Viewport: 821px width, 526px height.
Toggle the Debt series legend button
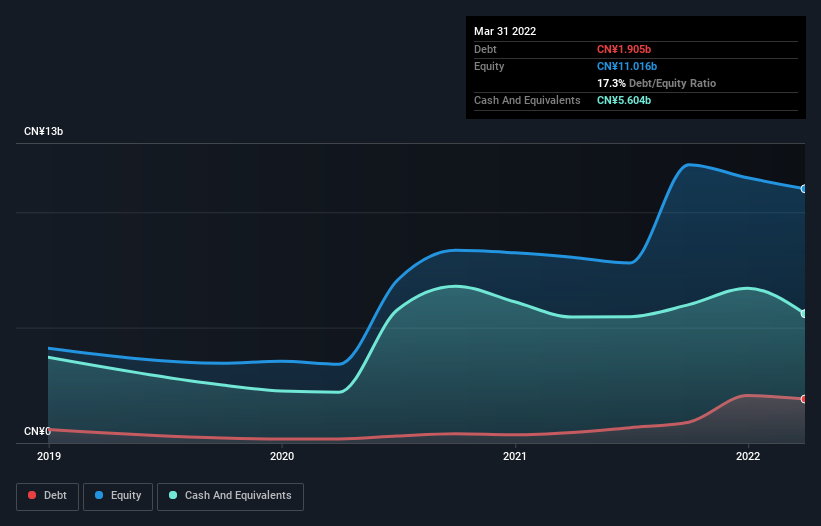47,496
